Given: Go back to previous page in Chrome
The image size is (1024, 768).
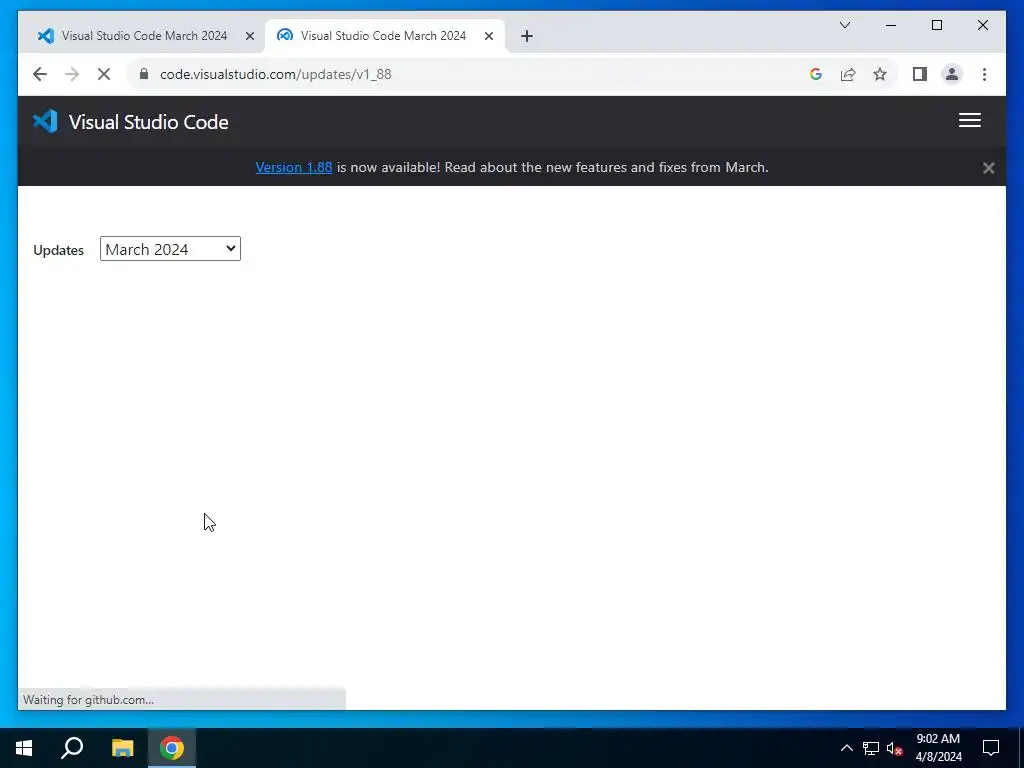Looking at the screenshot, I should point(40,74).
